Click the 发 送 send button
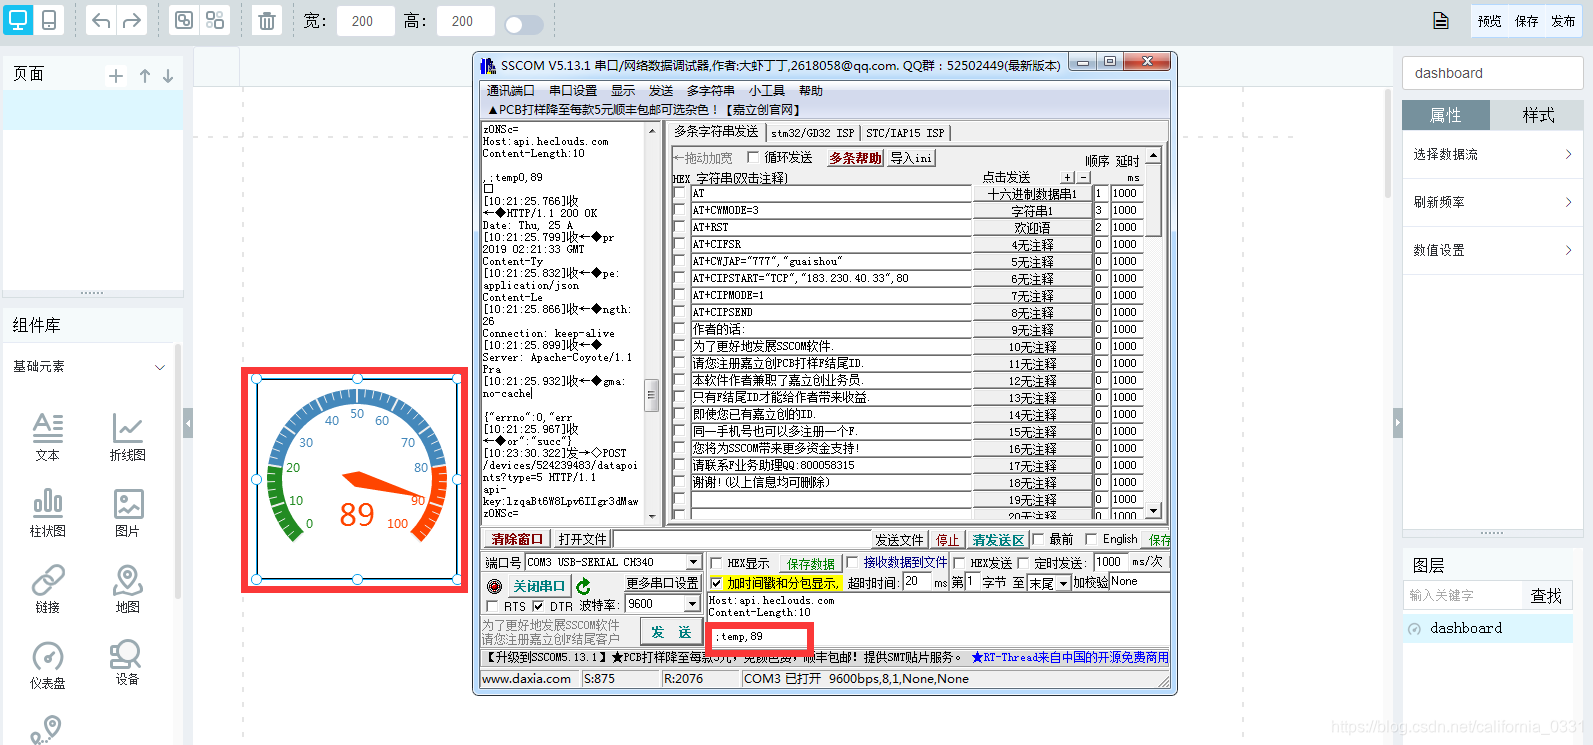This screenshot has height=745, width=1593. point(671,632)
